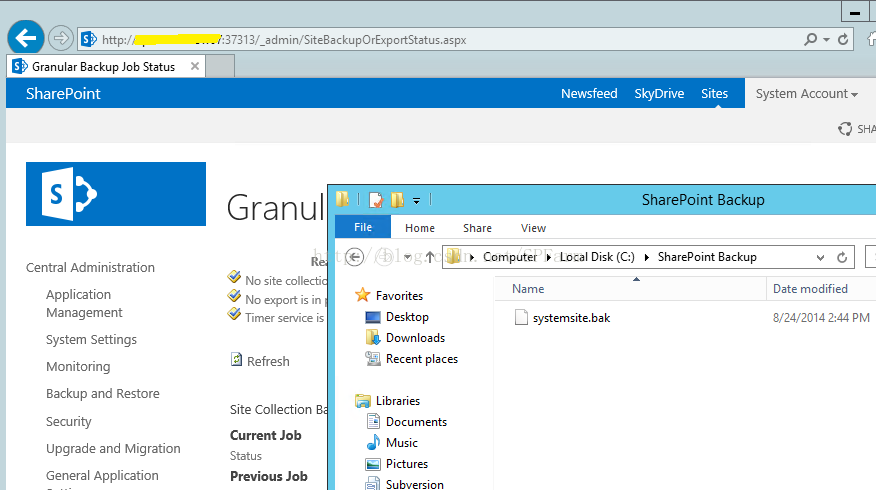Click the check icon beside No site collection

pos(234,277)
